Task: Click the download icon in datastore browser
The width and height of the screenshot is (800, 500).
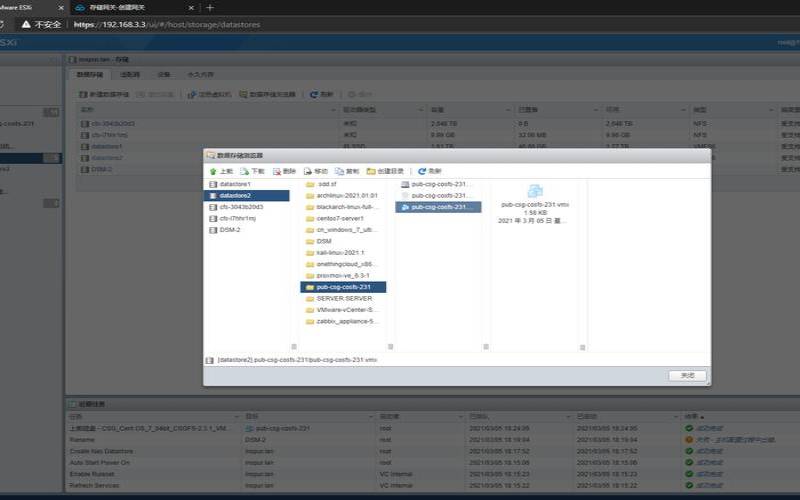Action: pos(245,171)
